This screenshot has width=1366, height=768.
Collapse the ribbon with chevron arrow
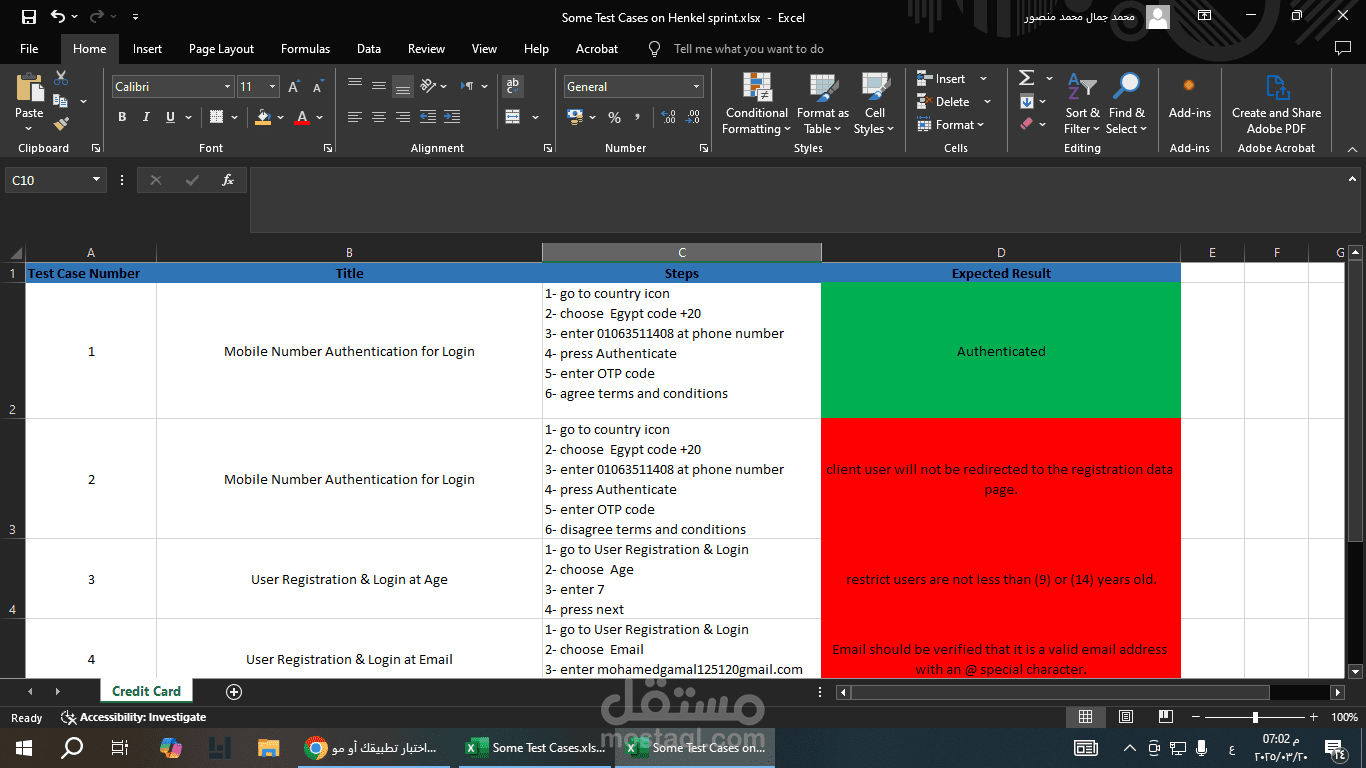(x=1352, y=148)
